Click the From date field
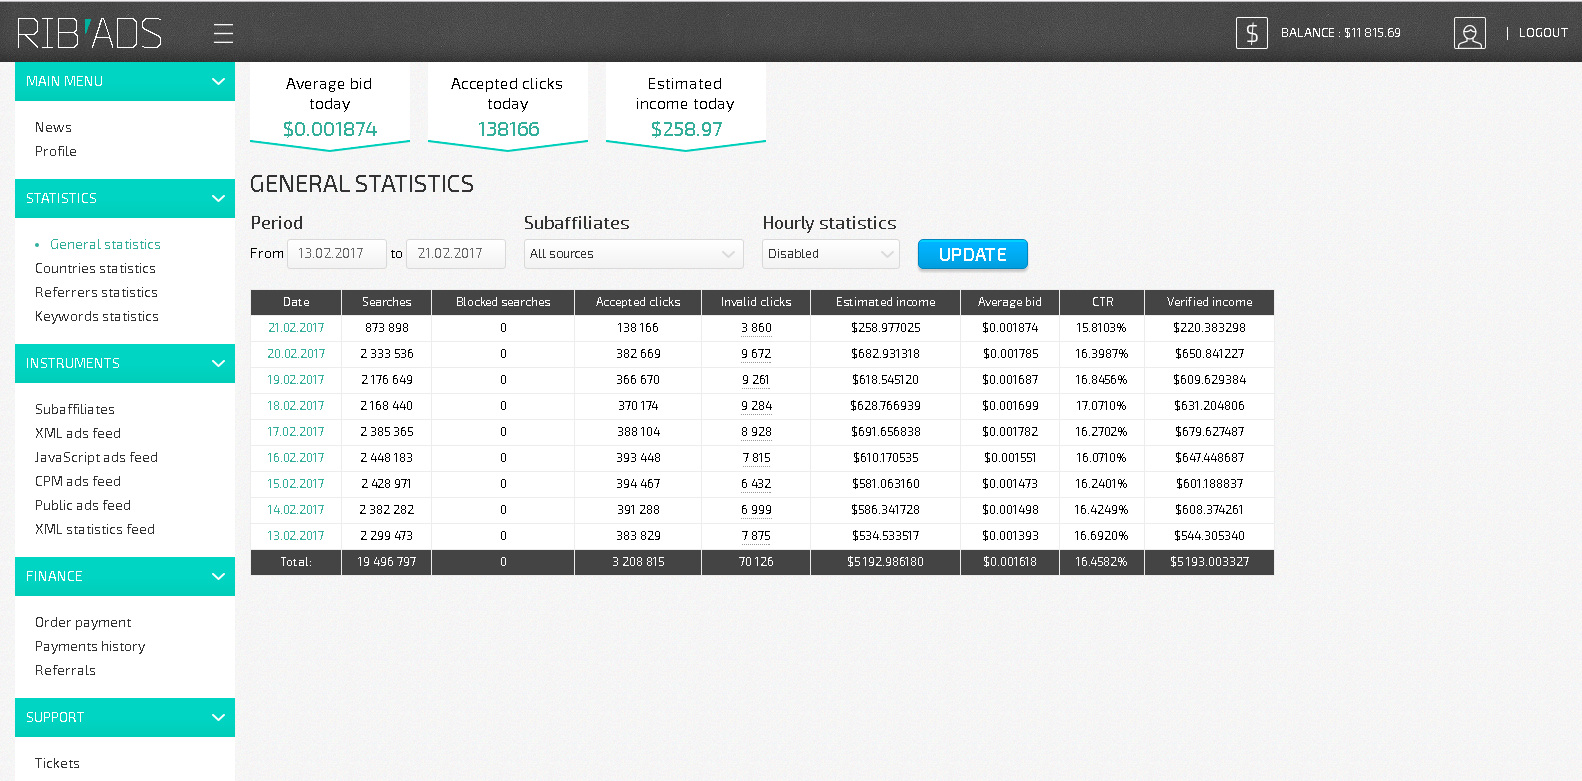This screenshot has width=1582, height=781. 336,254
